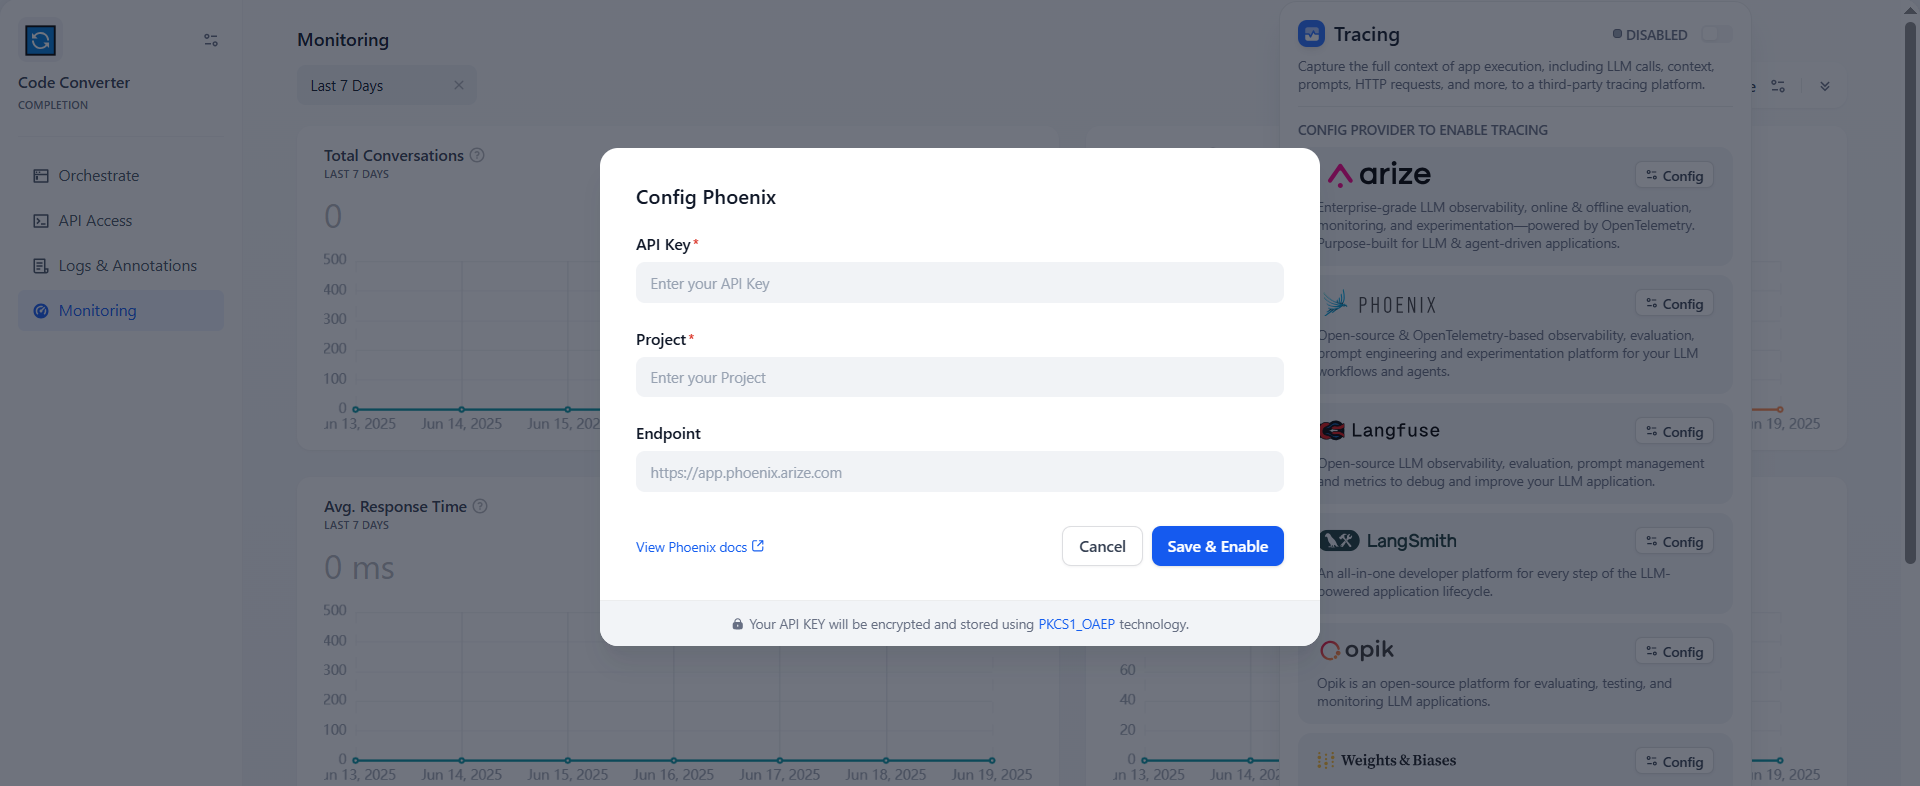Cancel the Config Phoenix dialog
The height and width of the screenshot is (786, 1920).
tap(1102, 546)
